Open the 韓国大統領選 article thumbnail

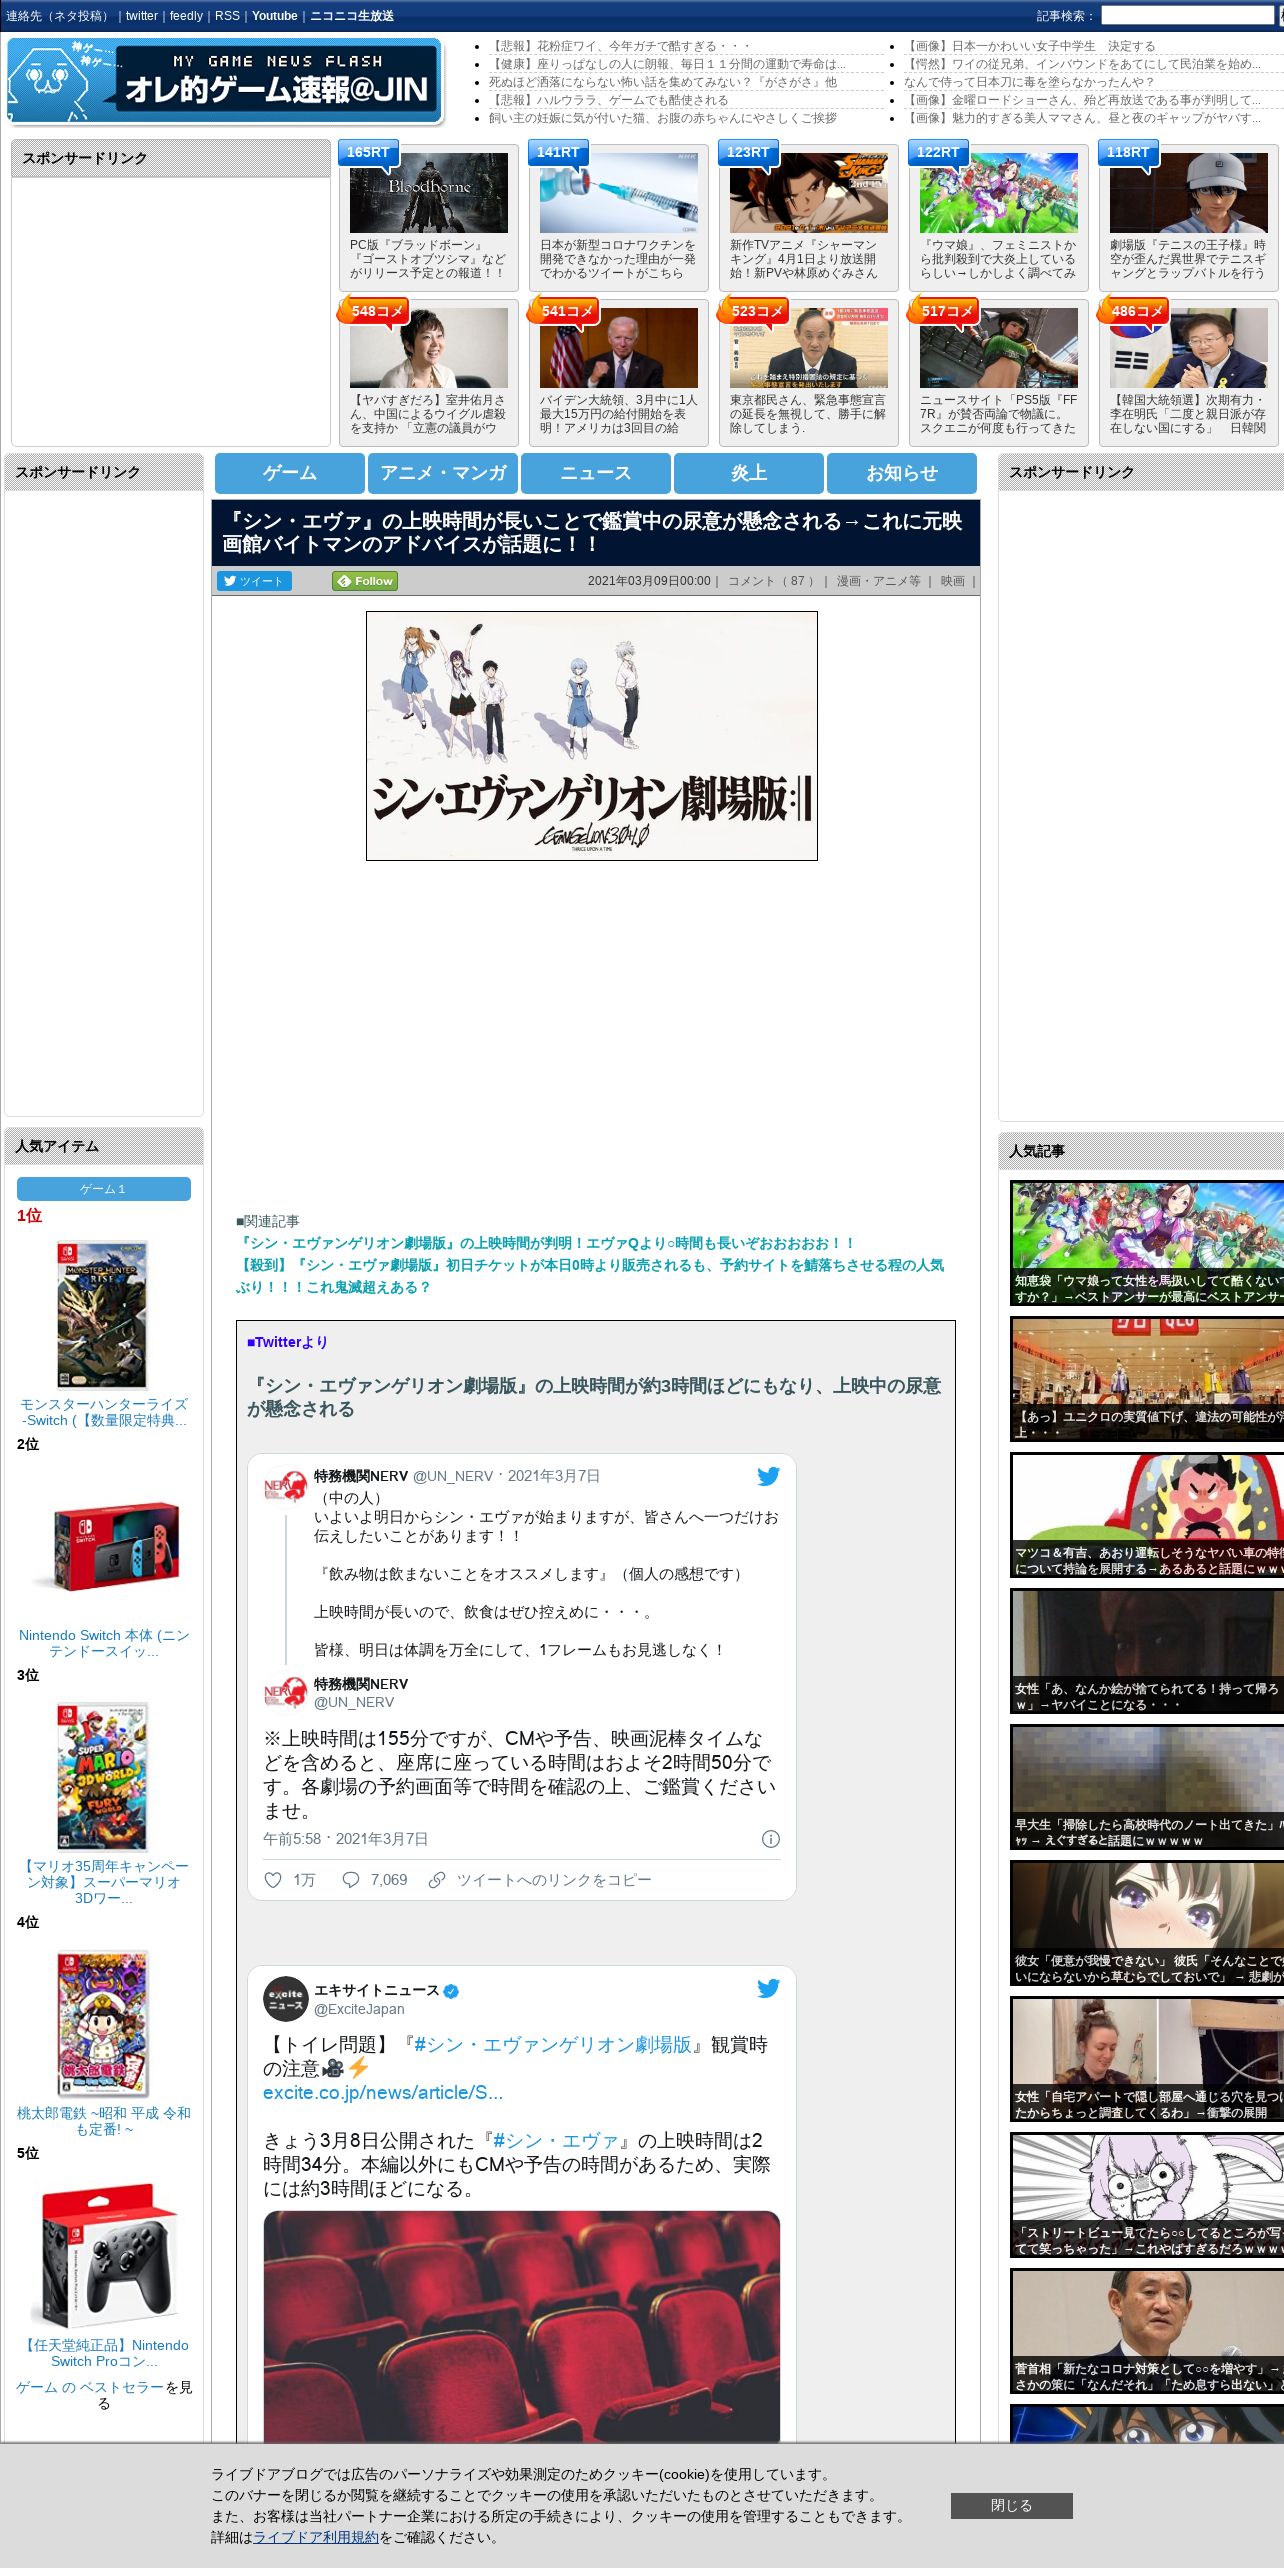click(1188, 348)
